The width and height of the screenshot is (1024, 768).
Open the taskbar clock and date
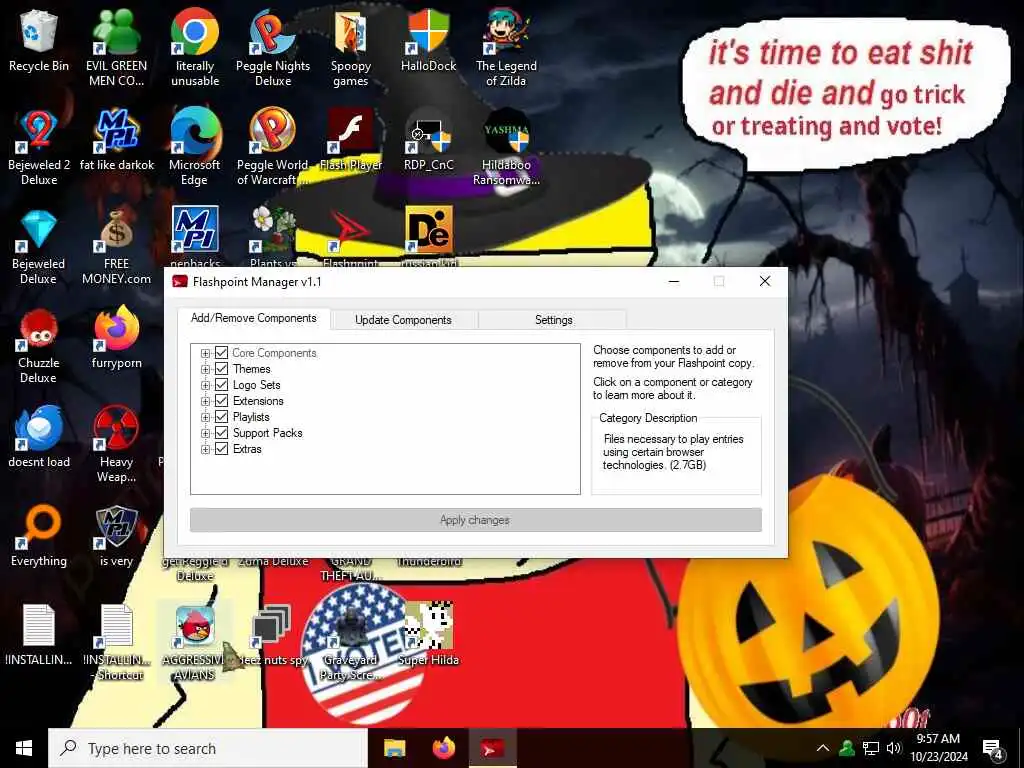point(938,748)
